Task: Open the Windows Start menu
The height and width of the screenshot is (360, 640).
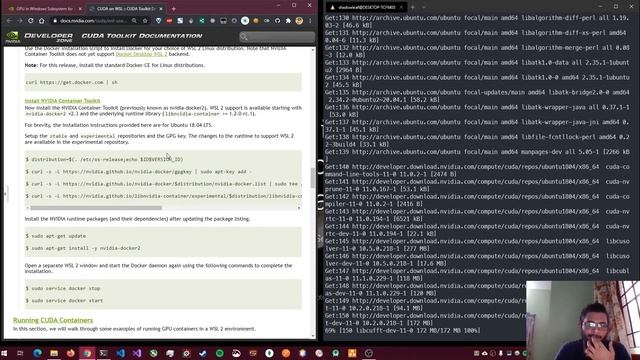Action: point(4,353)
